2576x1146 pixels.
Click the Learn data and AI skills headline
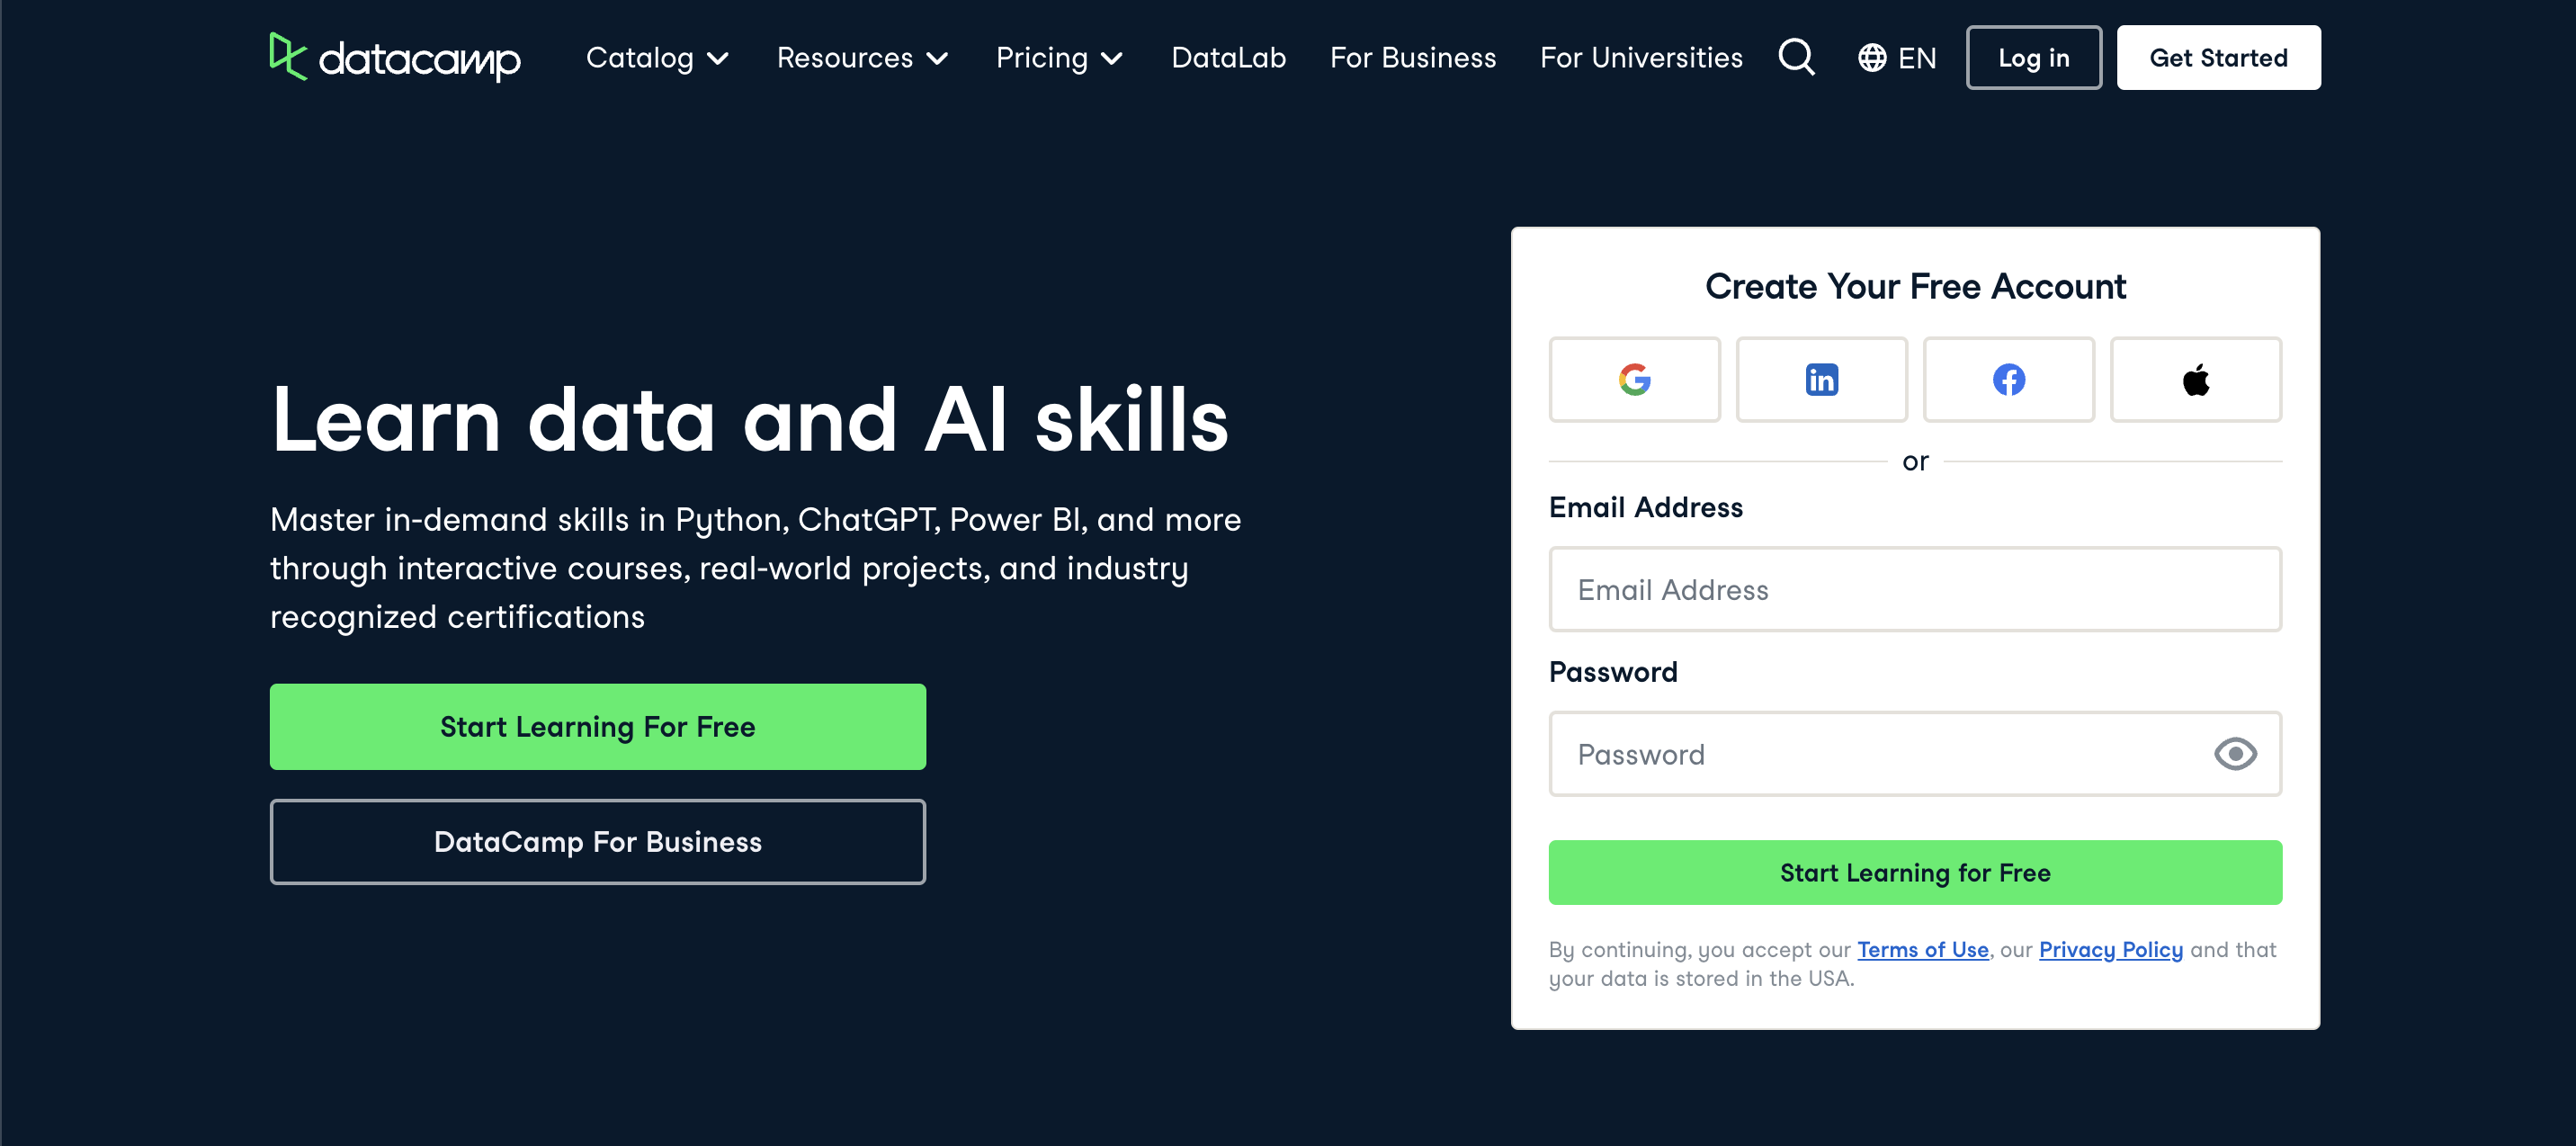(749, 420)
